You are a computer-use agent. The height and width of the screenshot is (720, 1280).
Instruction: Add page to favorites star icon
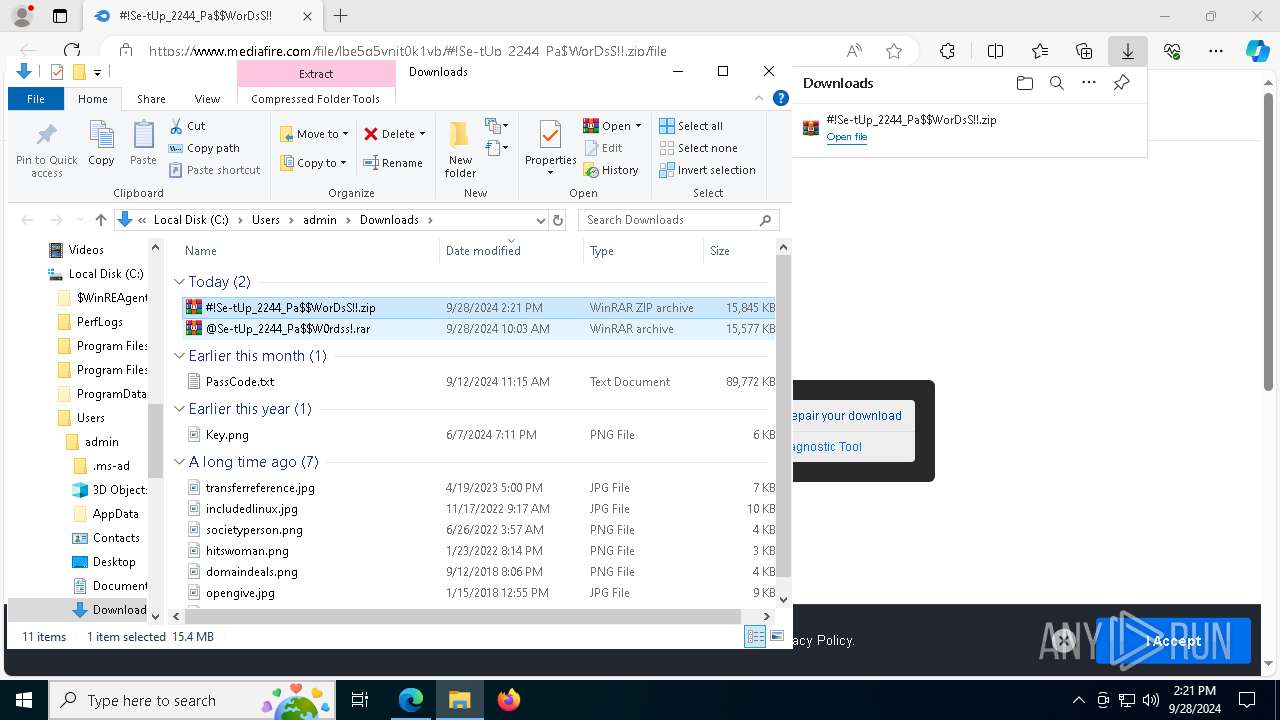[x=894, y=51]
